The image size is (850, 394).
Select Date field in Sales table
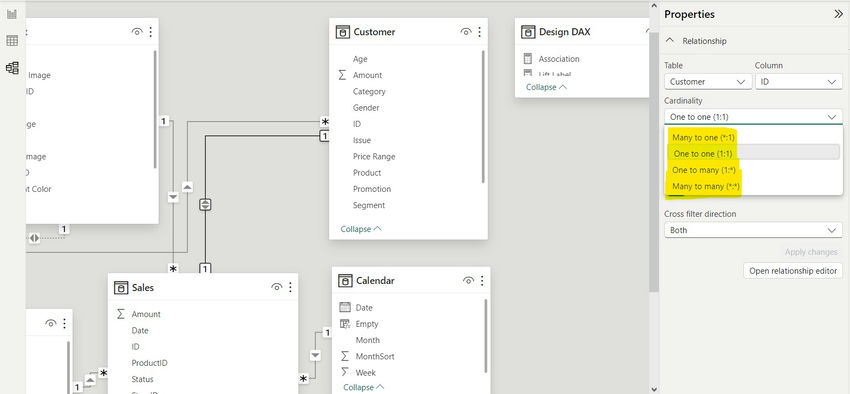[x=140, y=330]
